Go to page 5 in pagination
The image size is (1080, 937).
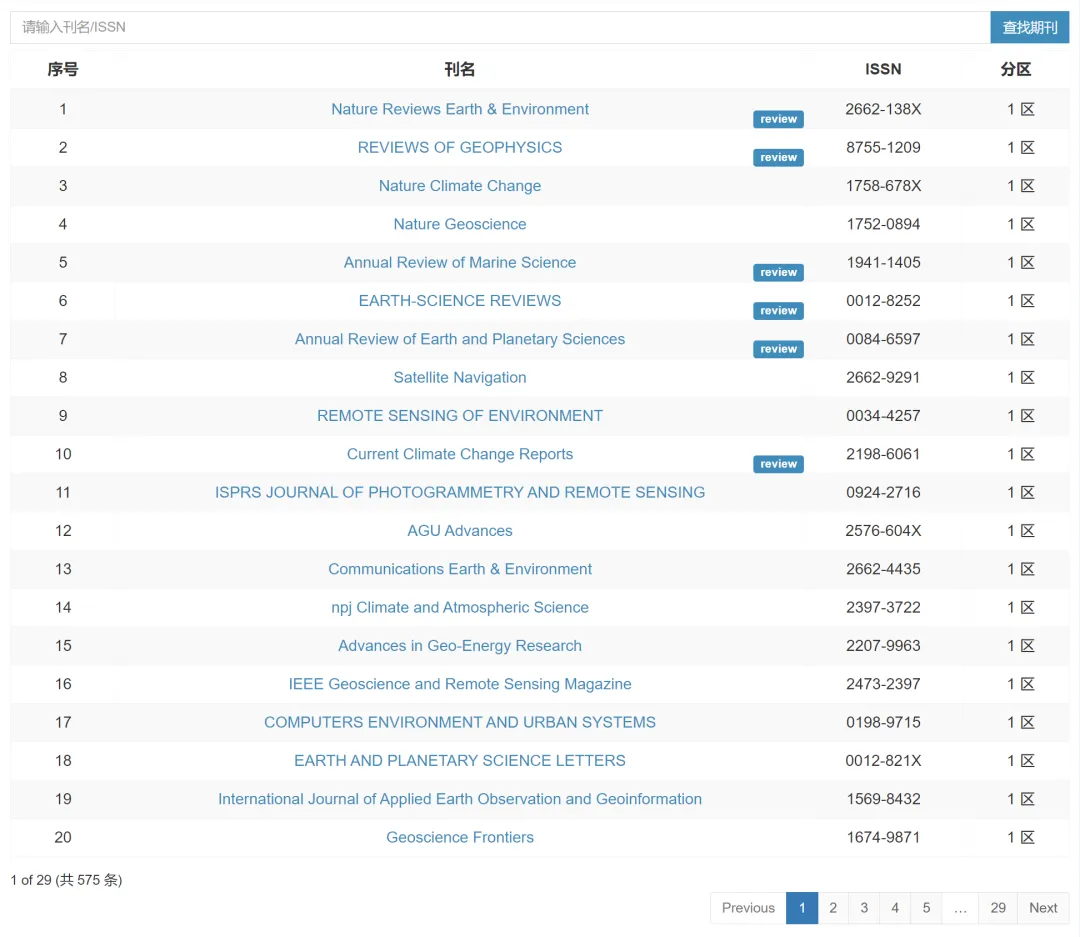click(926, 908)
